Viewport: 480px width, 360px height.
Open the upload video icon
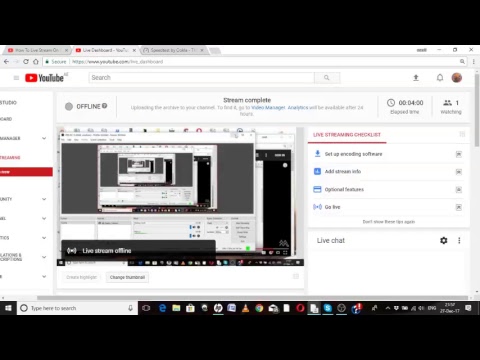pyautogui.click(x=416, y=78)
